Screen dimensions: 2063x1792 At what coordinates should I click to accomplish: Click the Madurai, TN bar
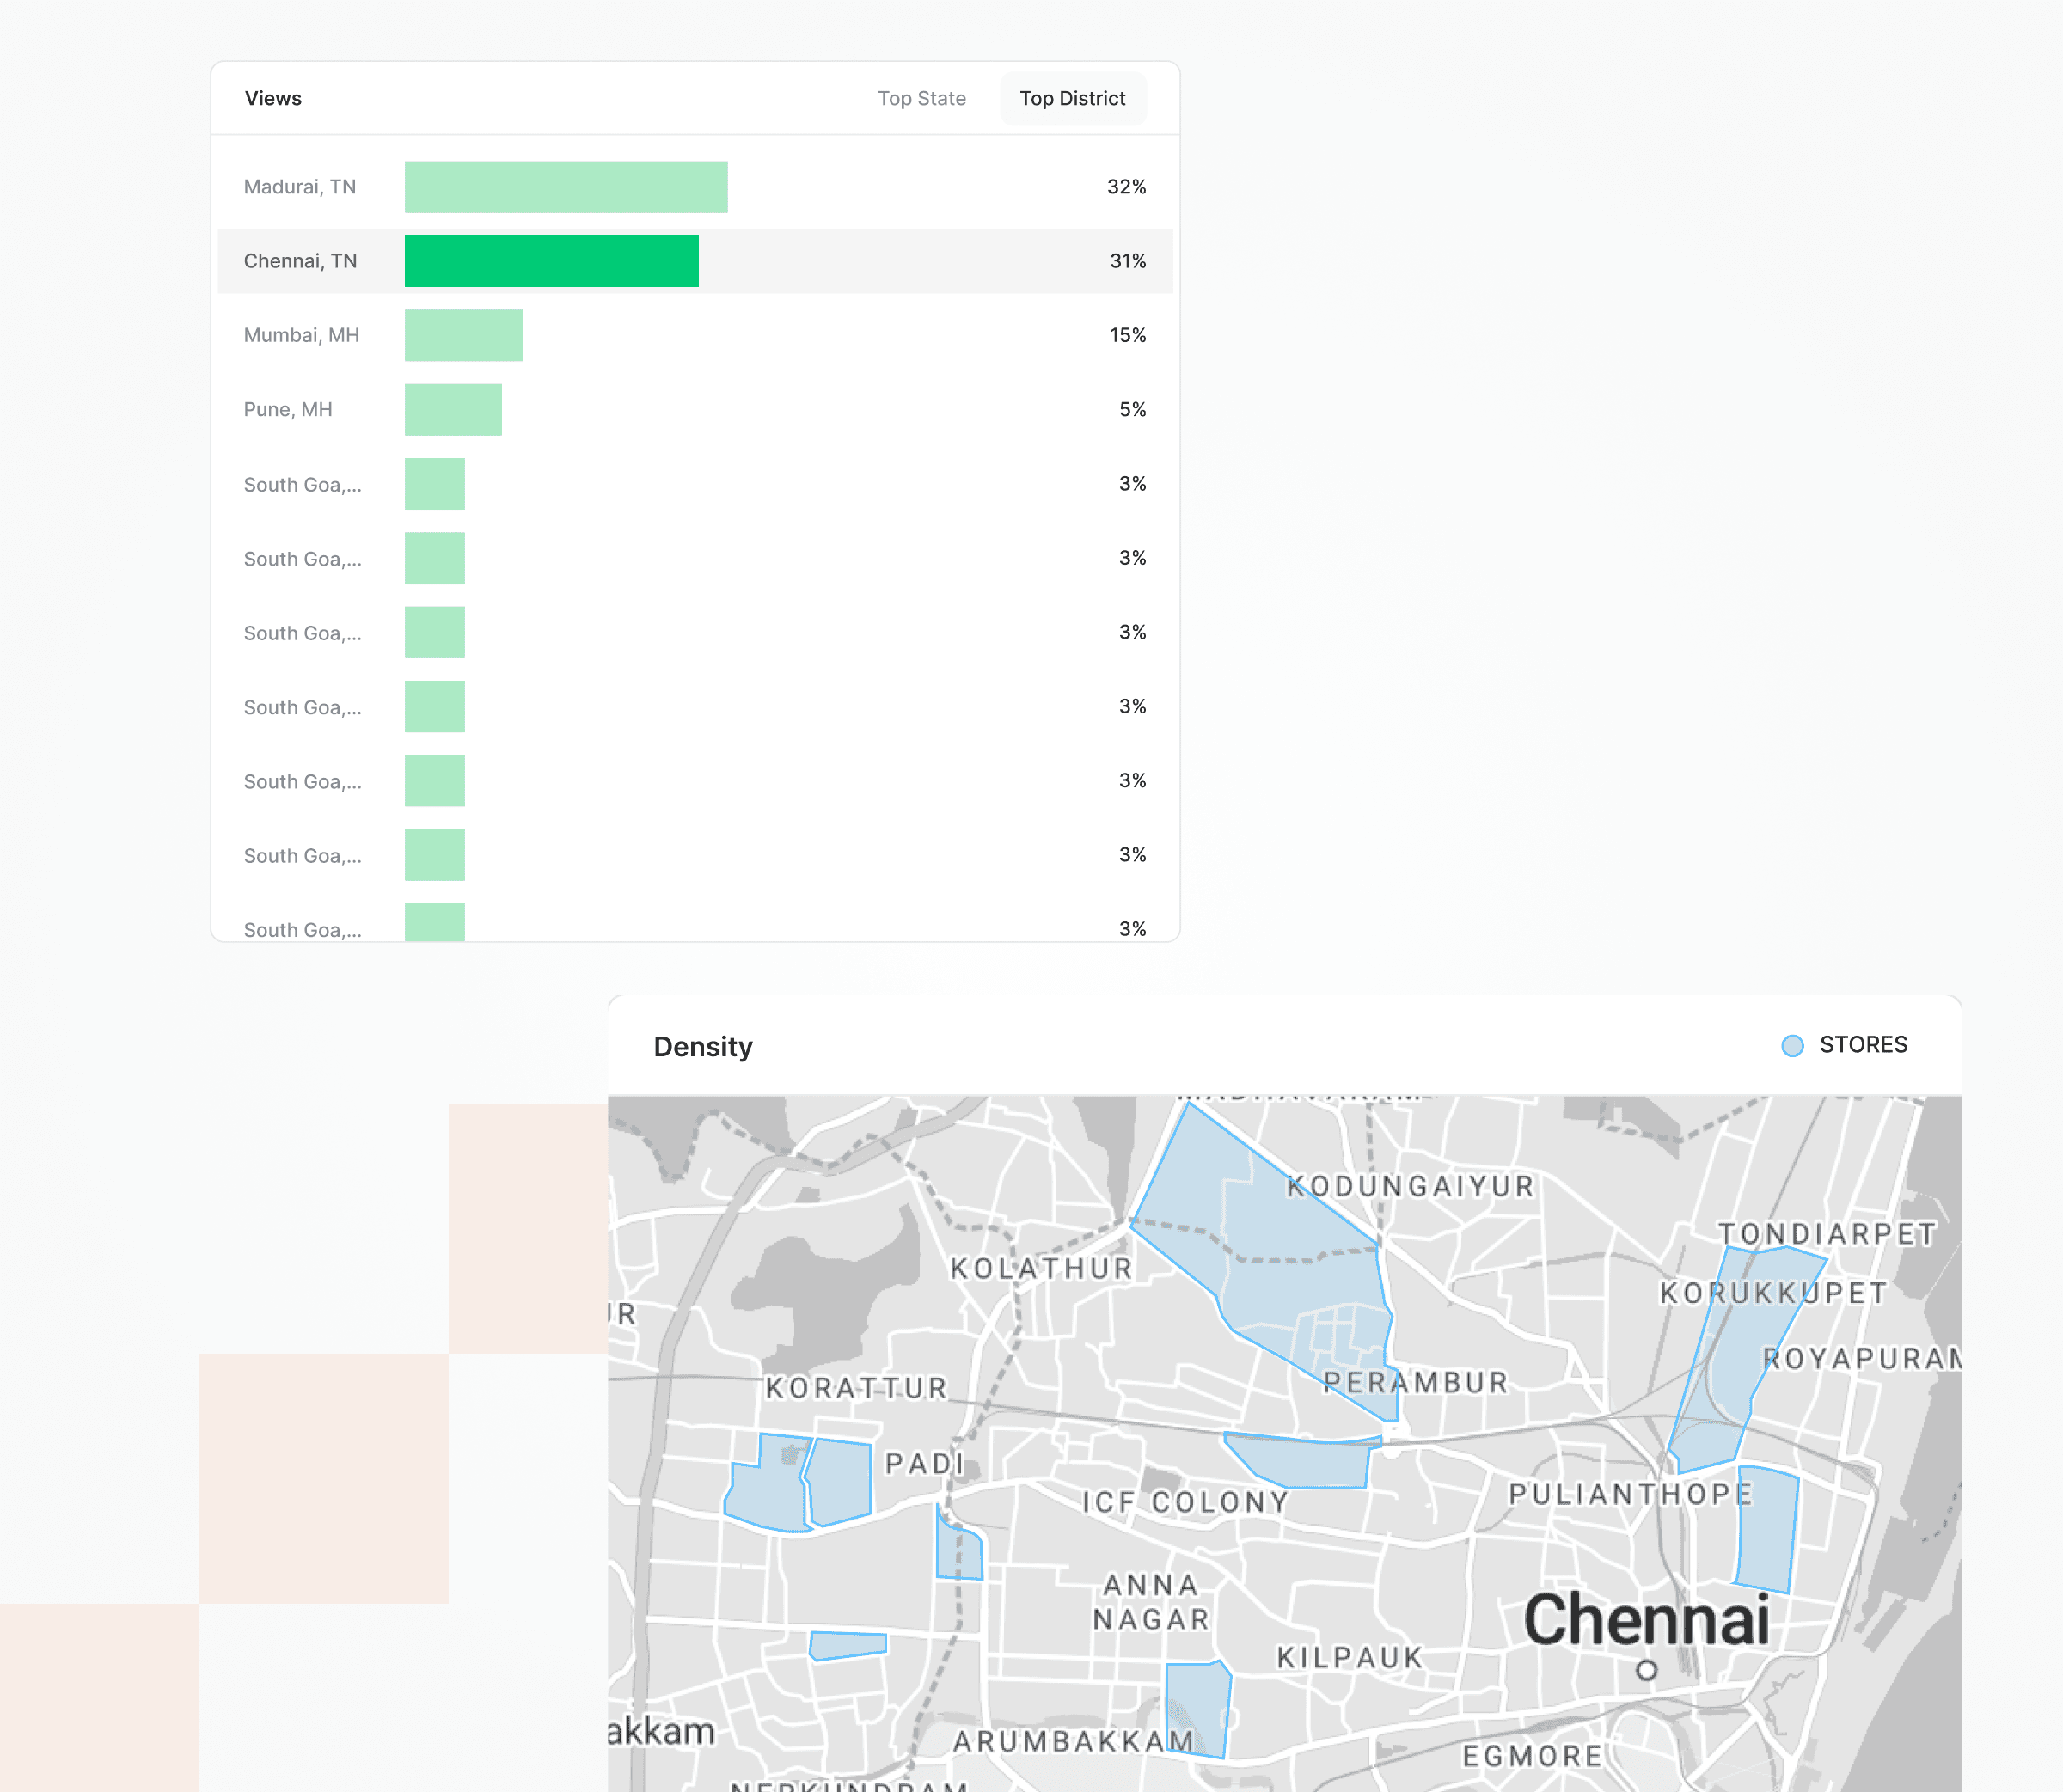(565, 187)
